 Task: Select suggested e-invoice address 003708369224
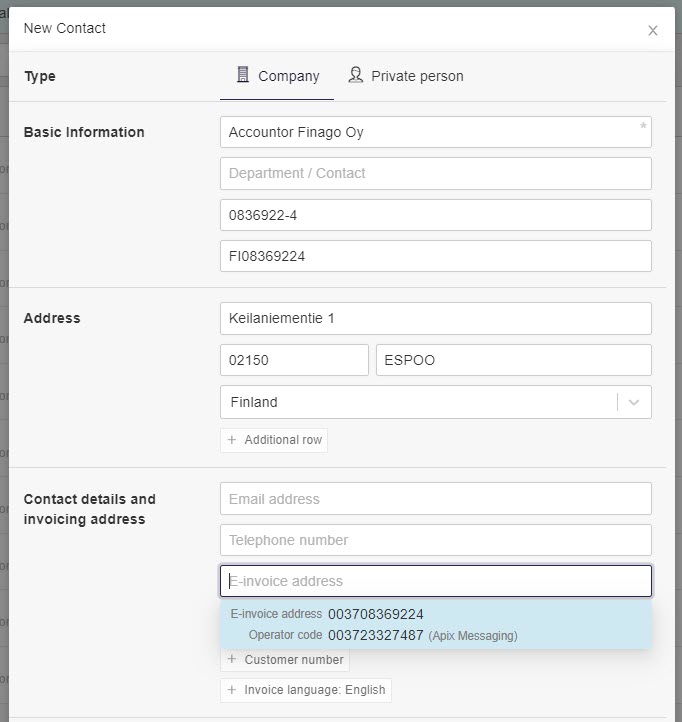pos(375,614)
